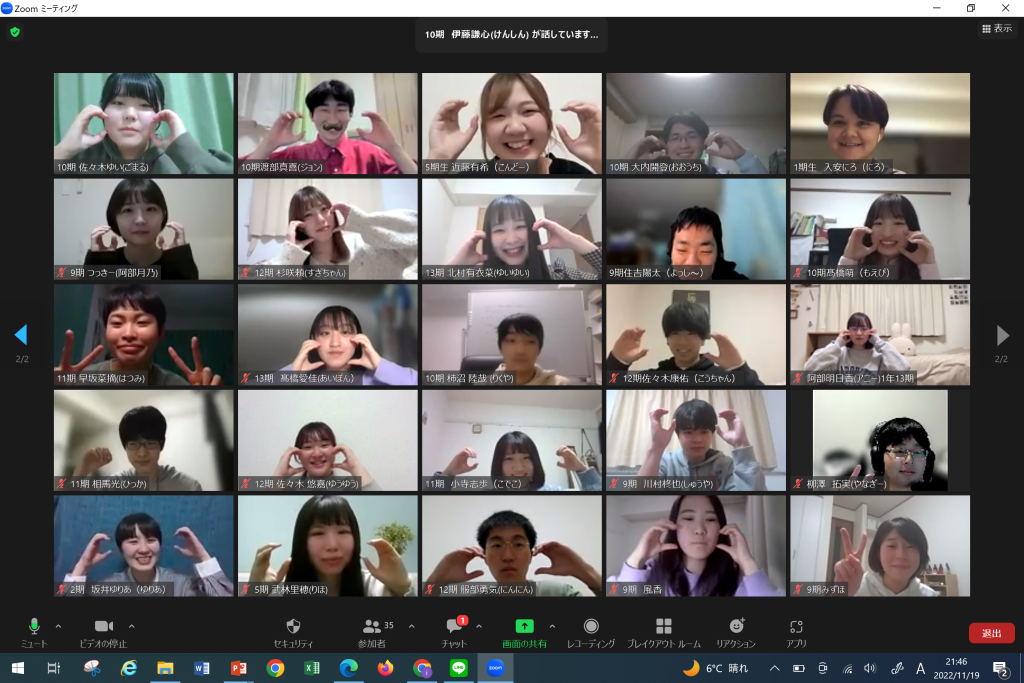The height and width of the screenshot is (683, 1024).
Task: Expand screen share options arrow
Action: click(x=552, y=626)
